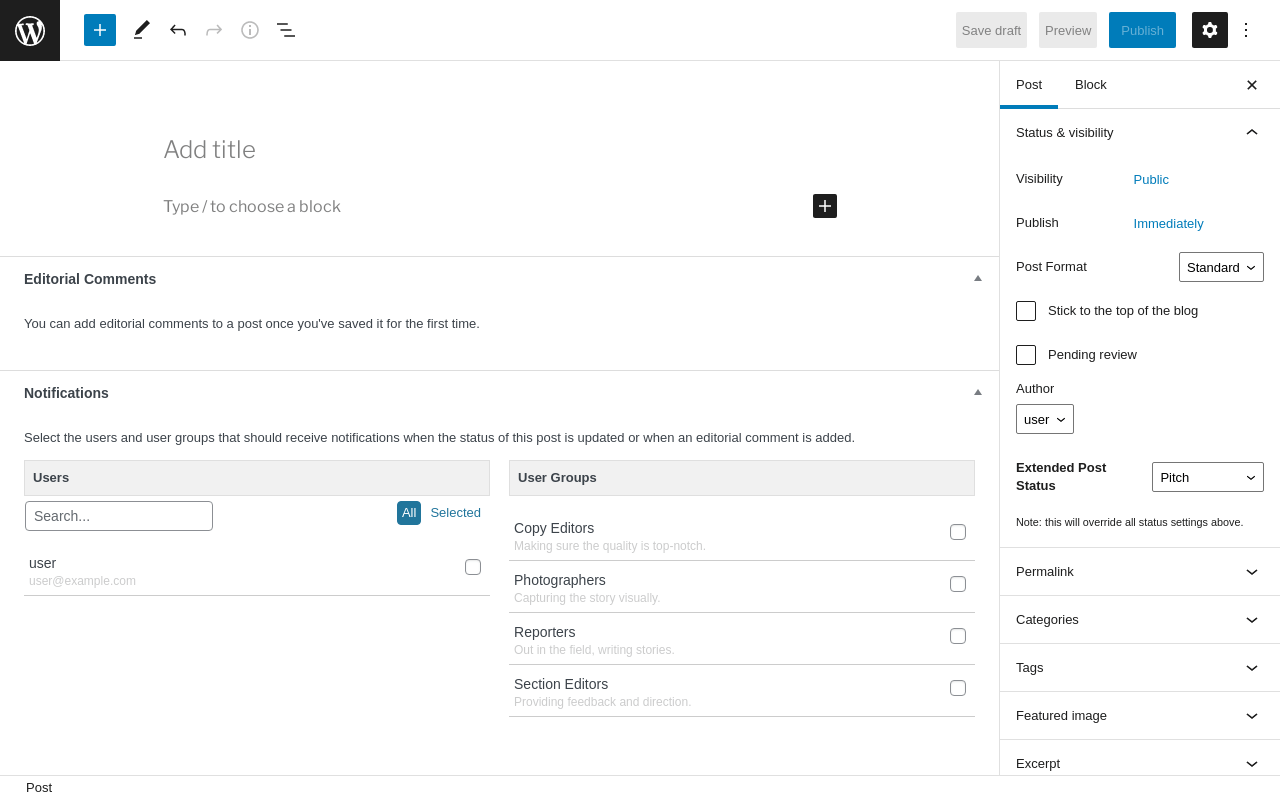Add a block with the black plus

click(825, 206)
